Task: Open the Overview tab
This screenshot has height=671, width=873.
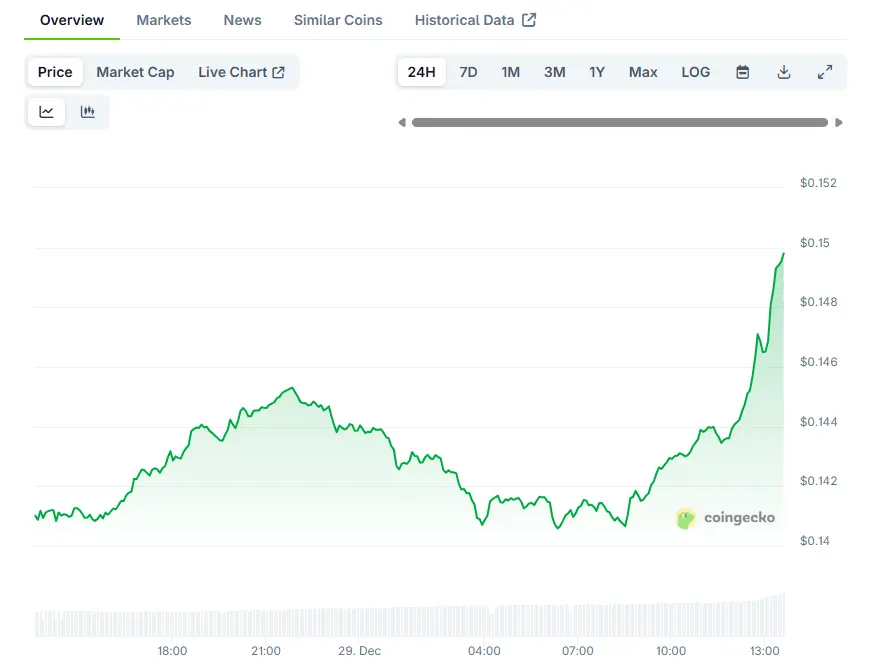Action: (x=72, y=20)
